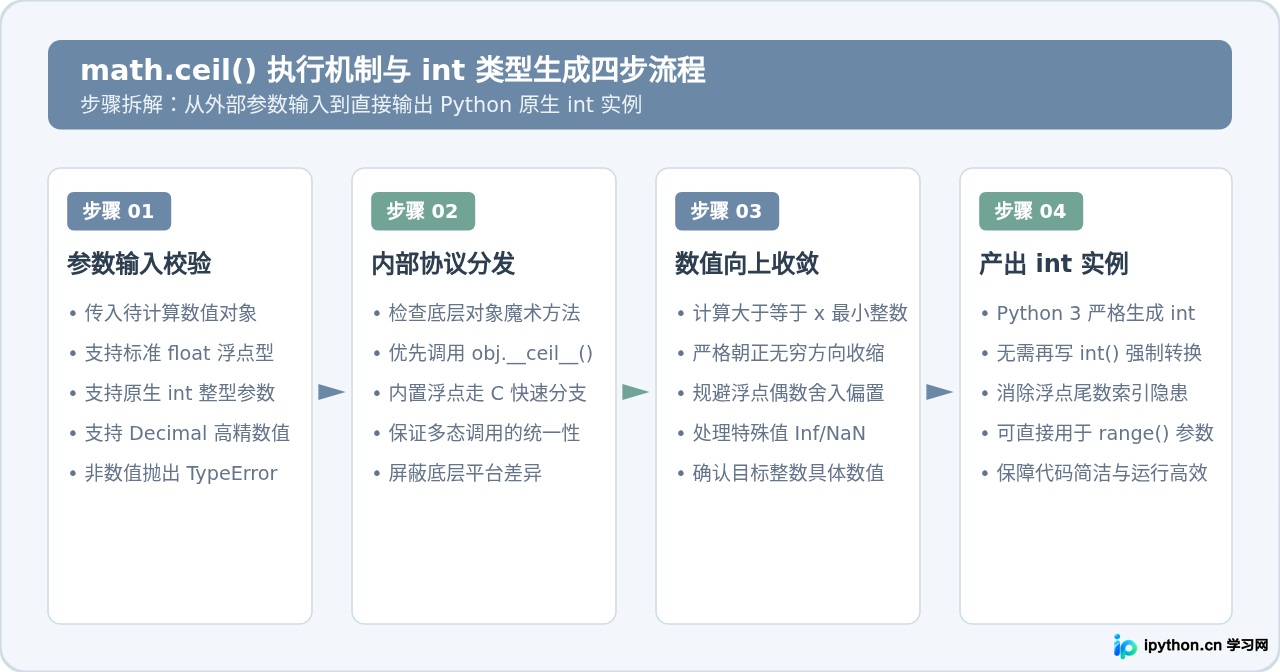Click heading 数值向上收敛
Screen dimensions: 1280x672
click(747, 264)
